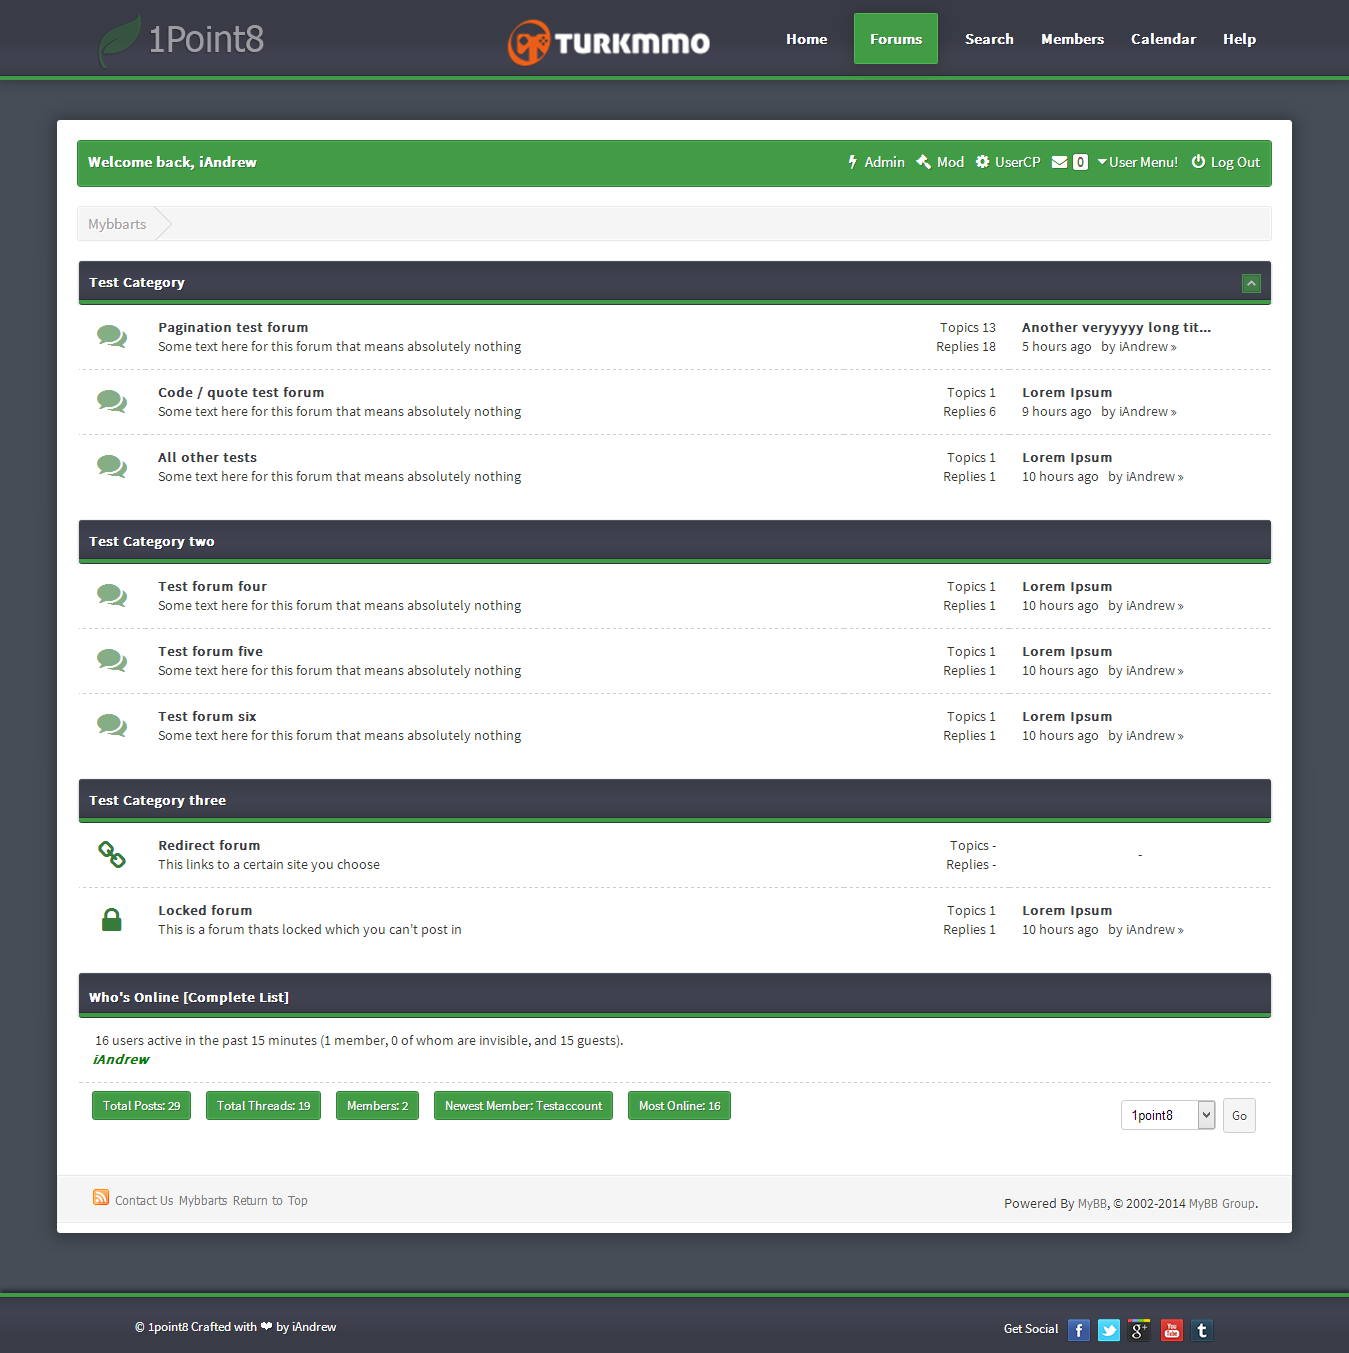Open UserCP gear icon

point(982,162)
